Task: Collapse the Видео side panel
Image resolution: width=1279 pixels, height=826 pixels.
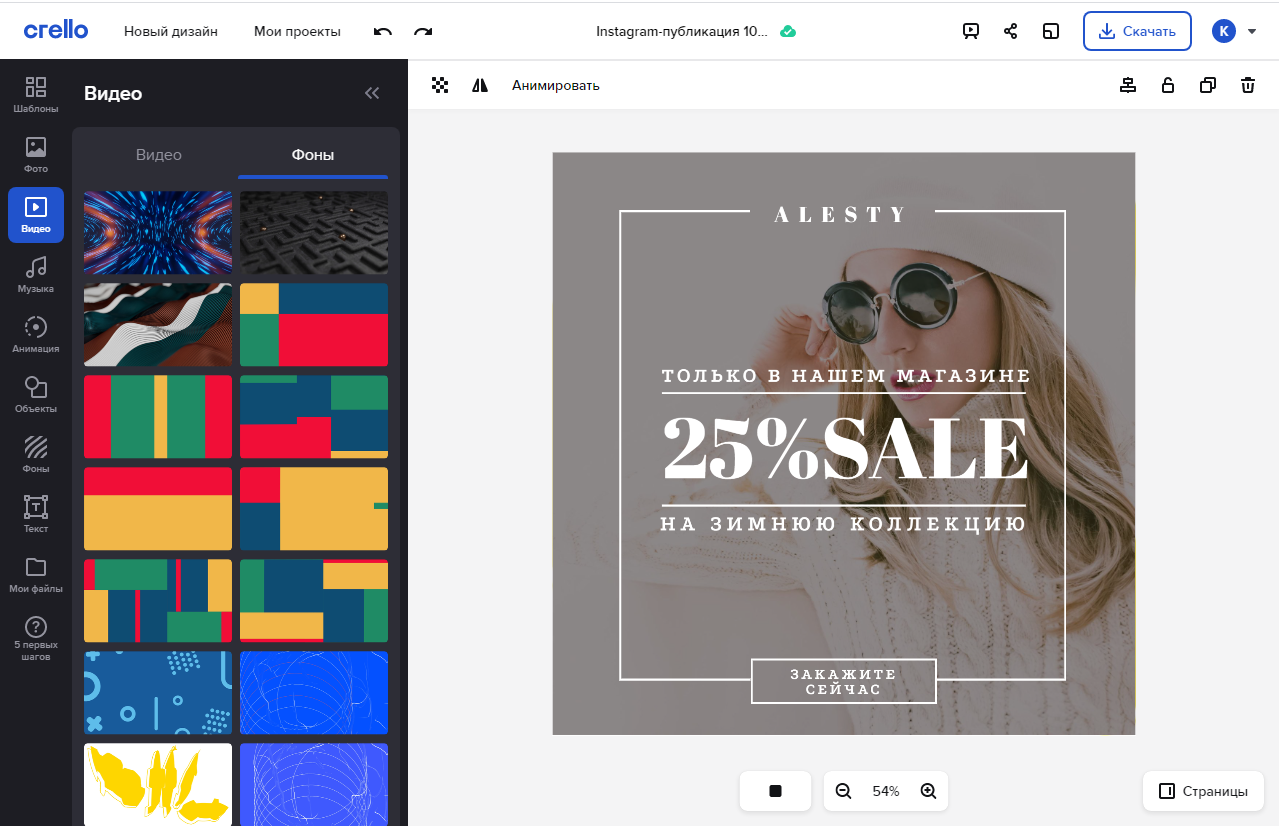Action: click(x=372, y=93)
